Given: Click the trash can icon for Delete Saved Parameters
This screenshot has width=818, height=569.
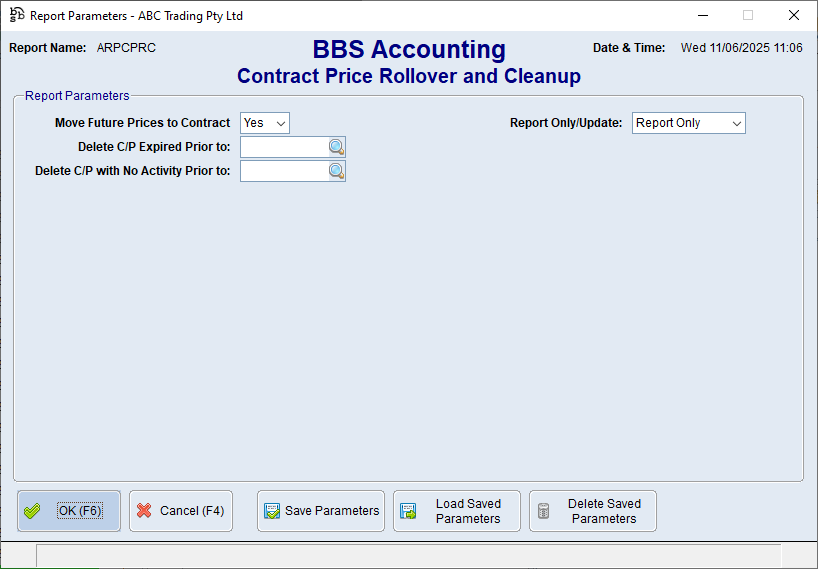Looking at the screenshot, I should point(544,511).
